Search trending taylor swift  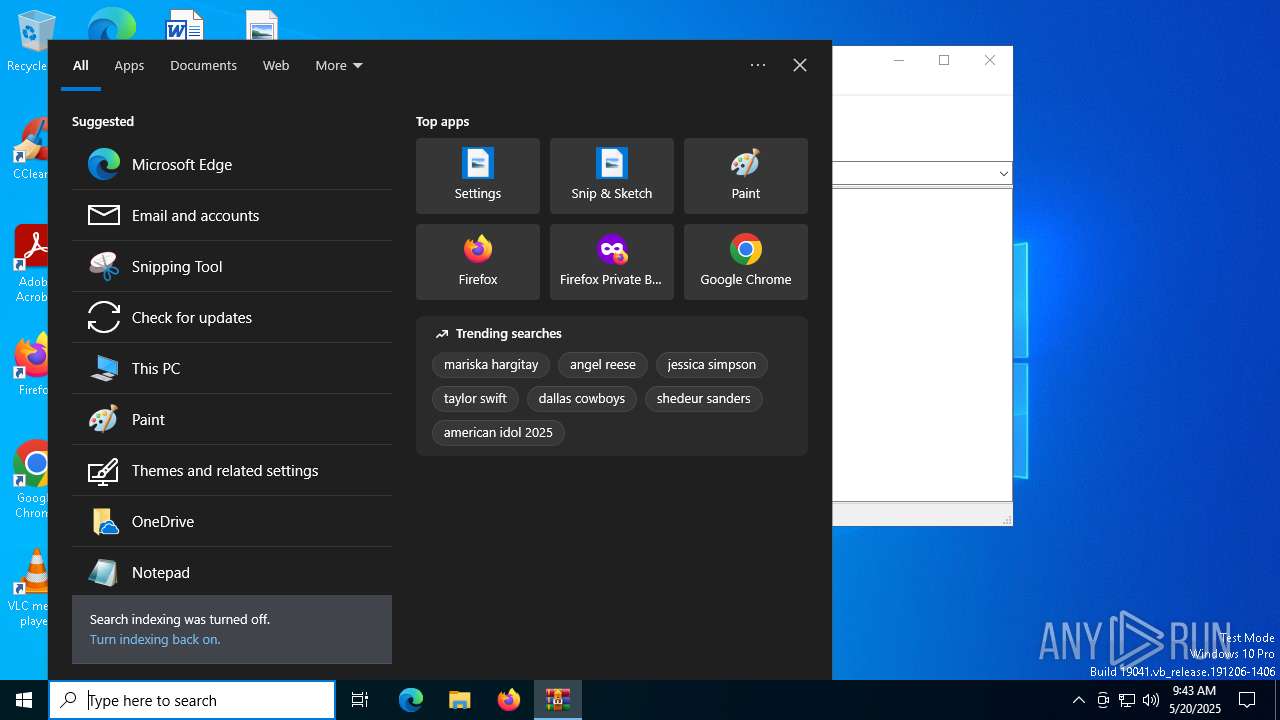(x=475, y=399)
